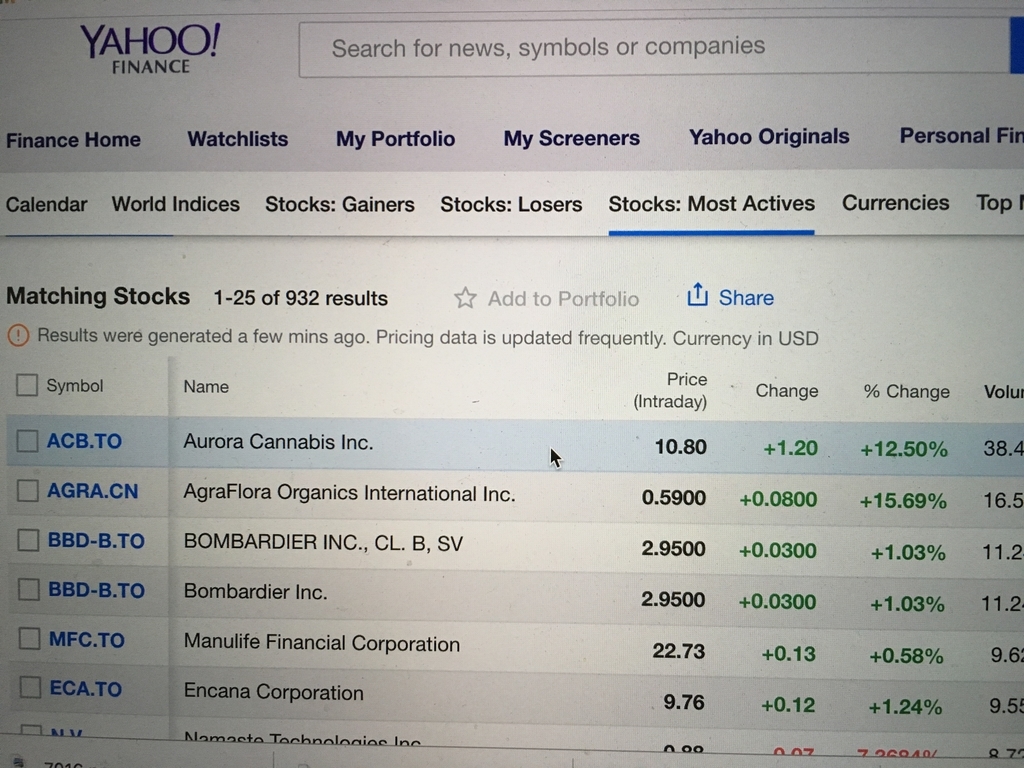Check the BOMBARDIER INC., CL. B, SV row checkbox

29,540
